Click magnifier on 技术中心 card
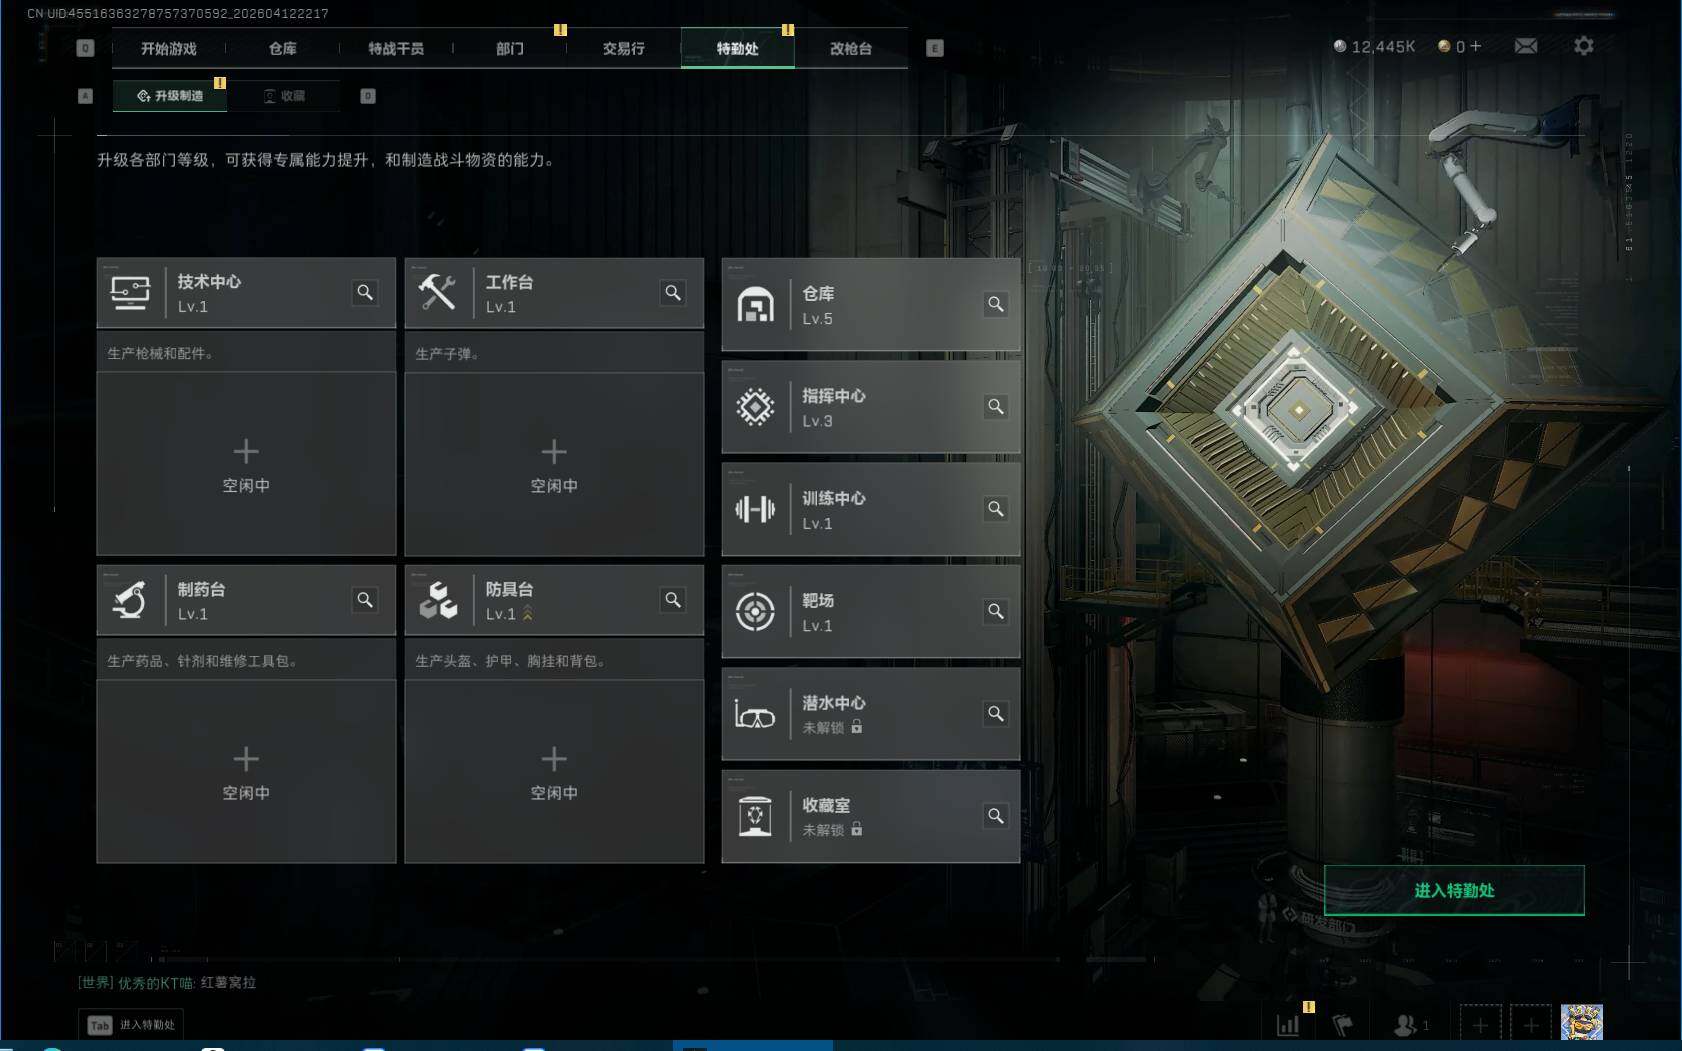The height and width of the screenshot is (1051, 1682). click(365, 292)
